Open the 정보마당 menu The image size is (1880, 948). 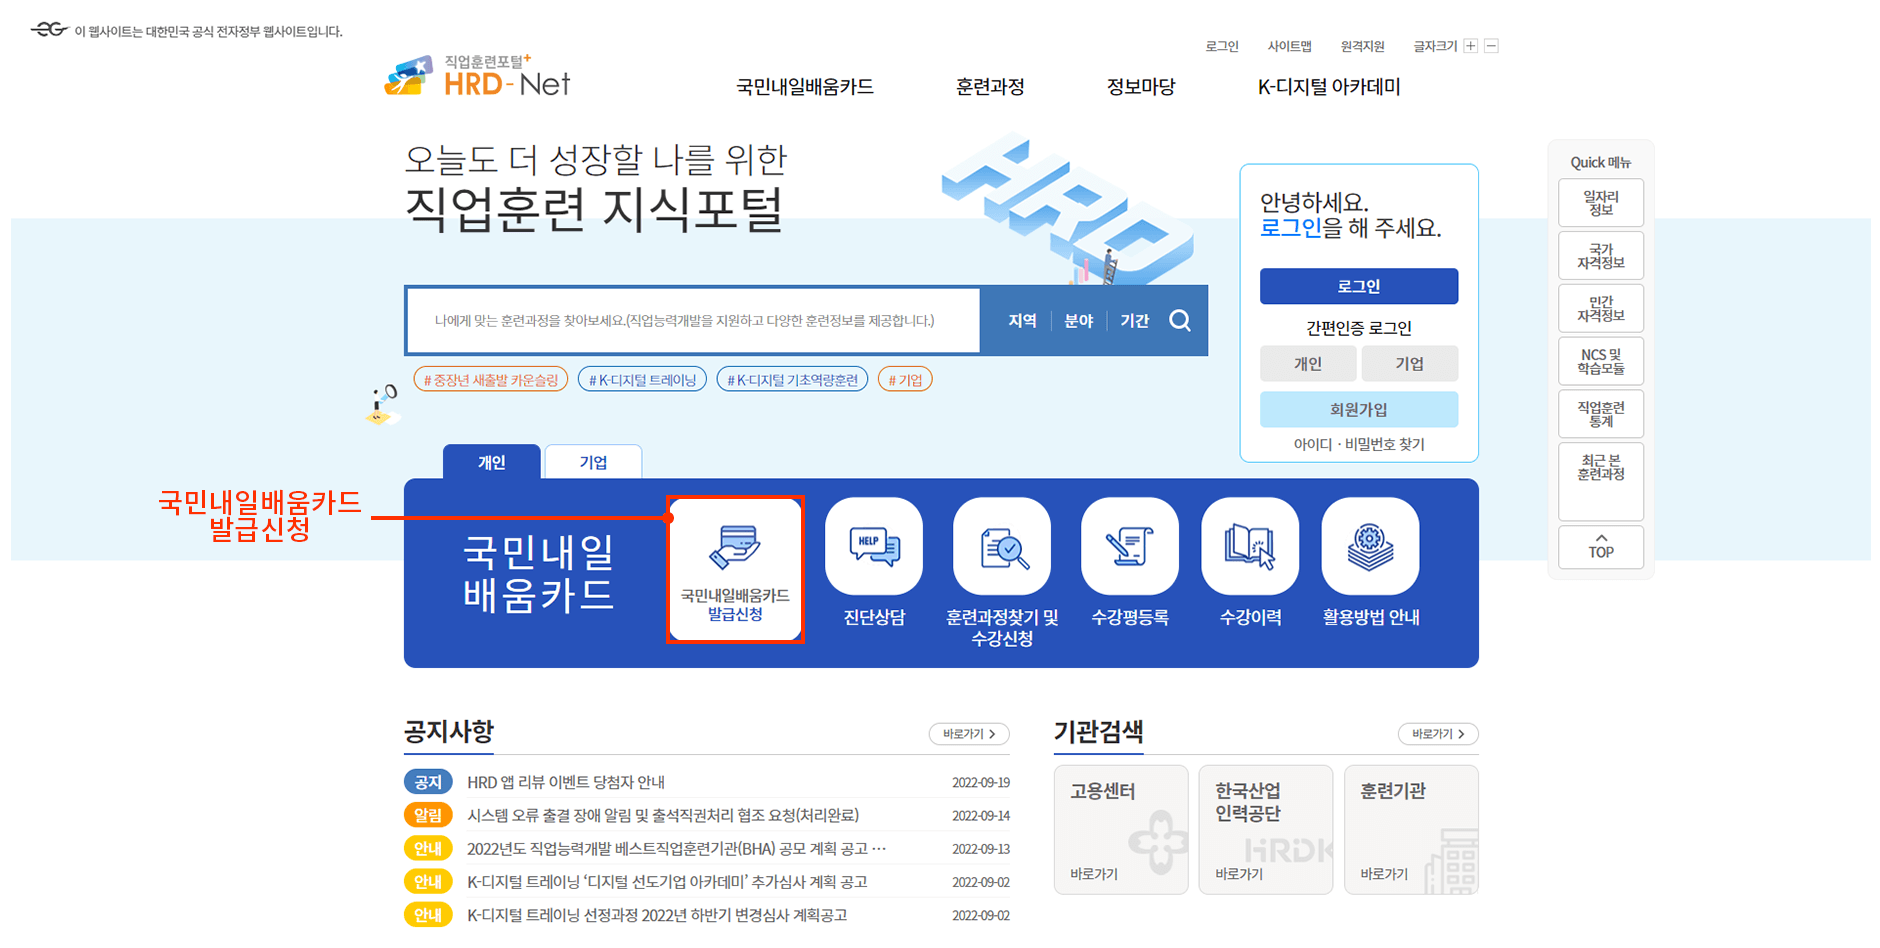[x=1140, y=87]
